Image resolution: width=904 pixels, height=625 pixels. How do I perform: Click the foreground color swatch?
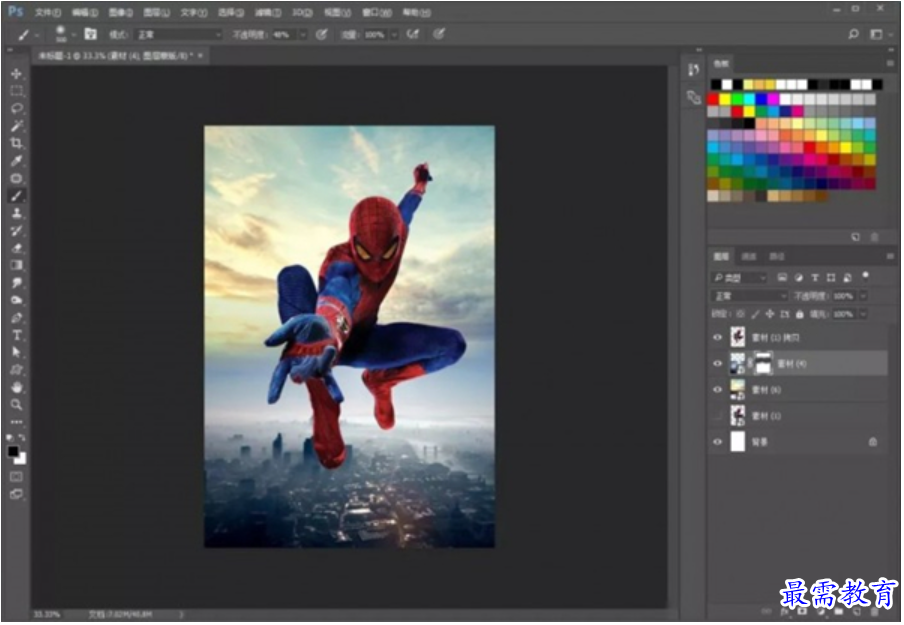point(13,451)
